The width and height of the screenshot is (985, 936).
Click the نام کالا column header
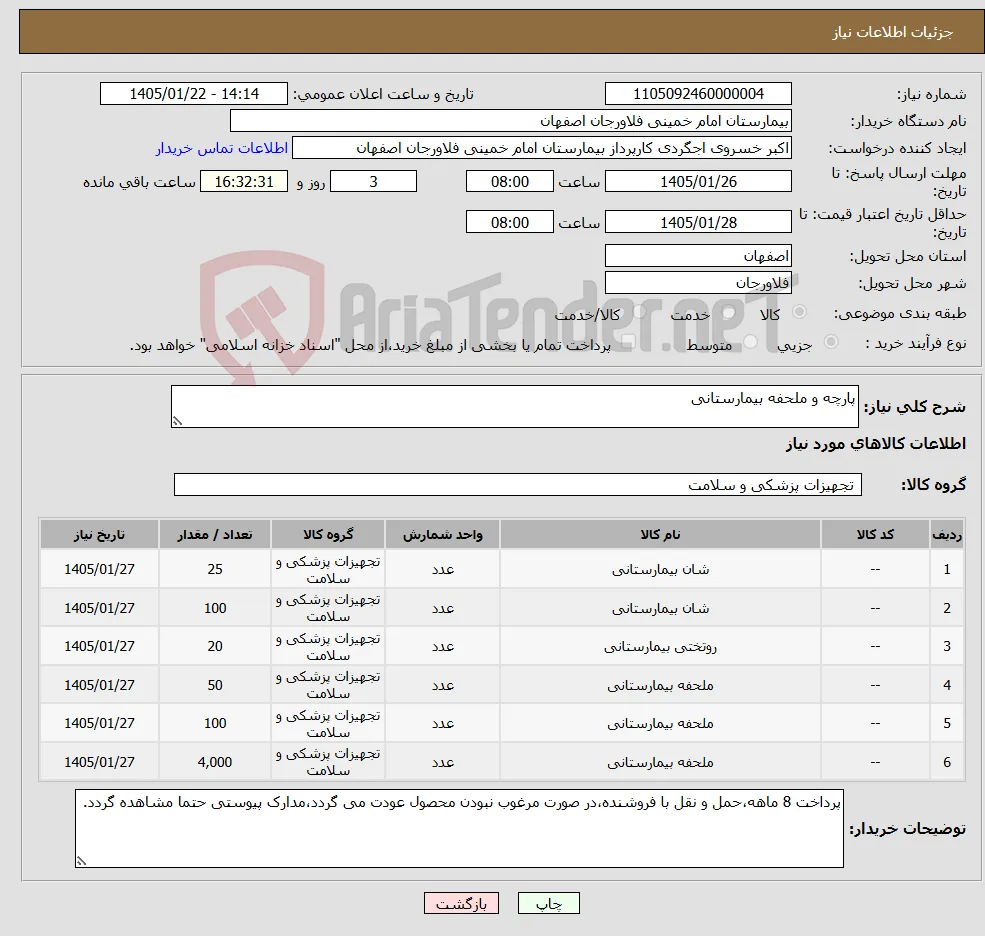point(660,534)
